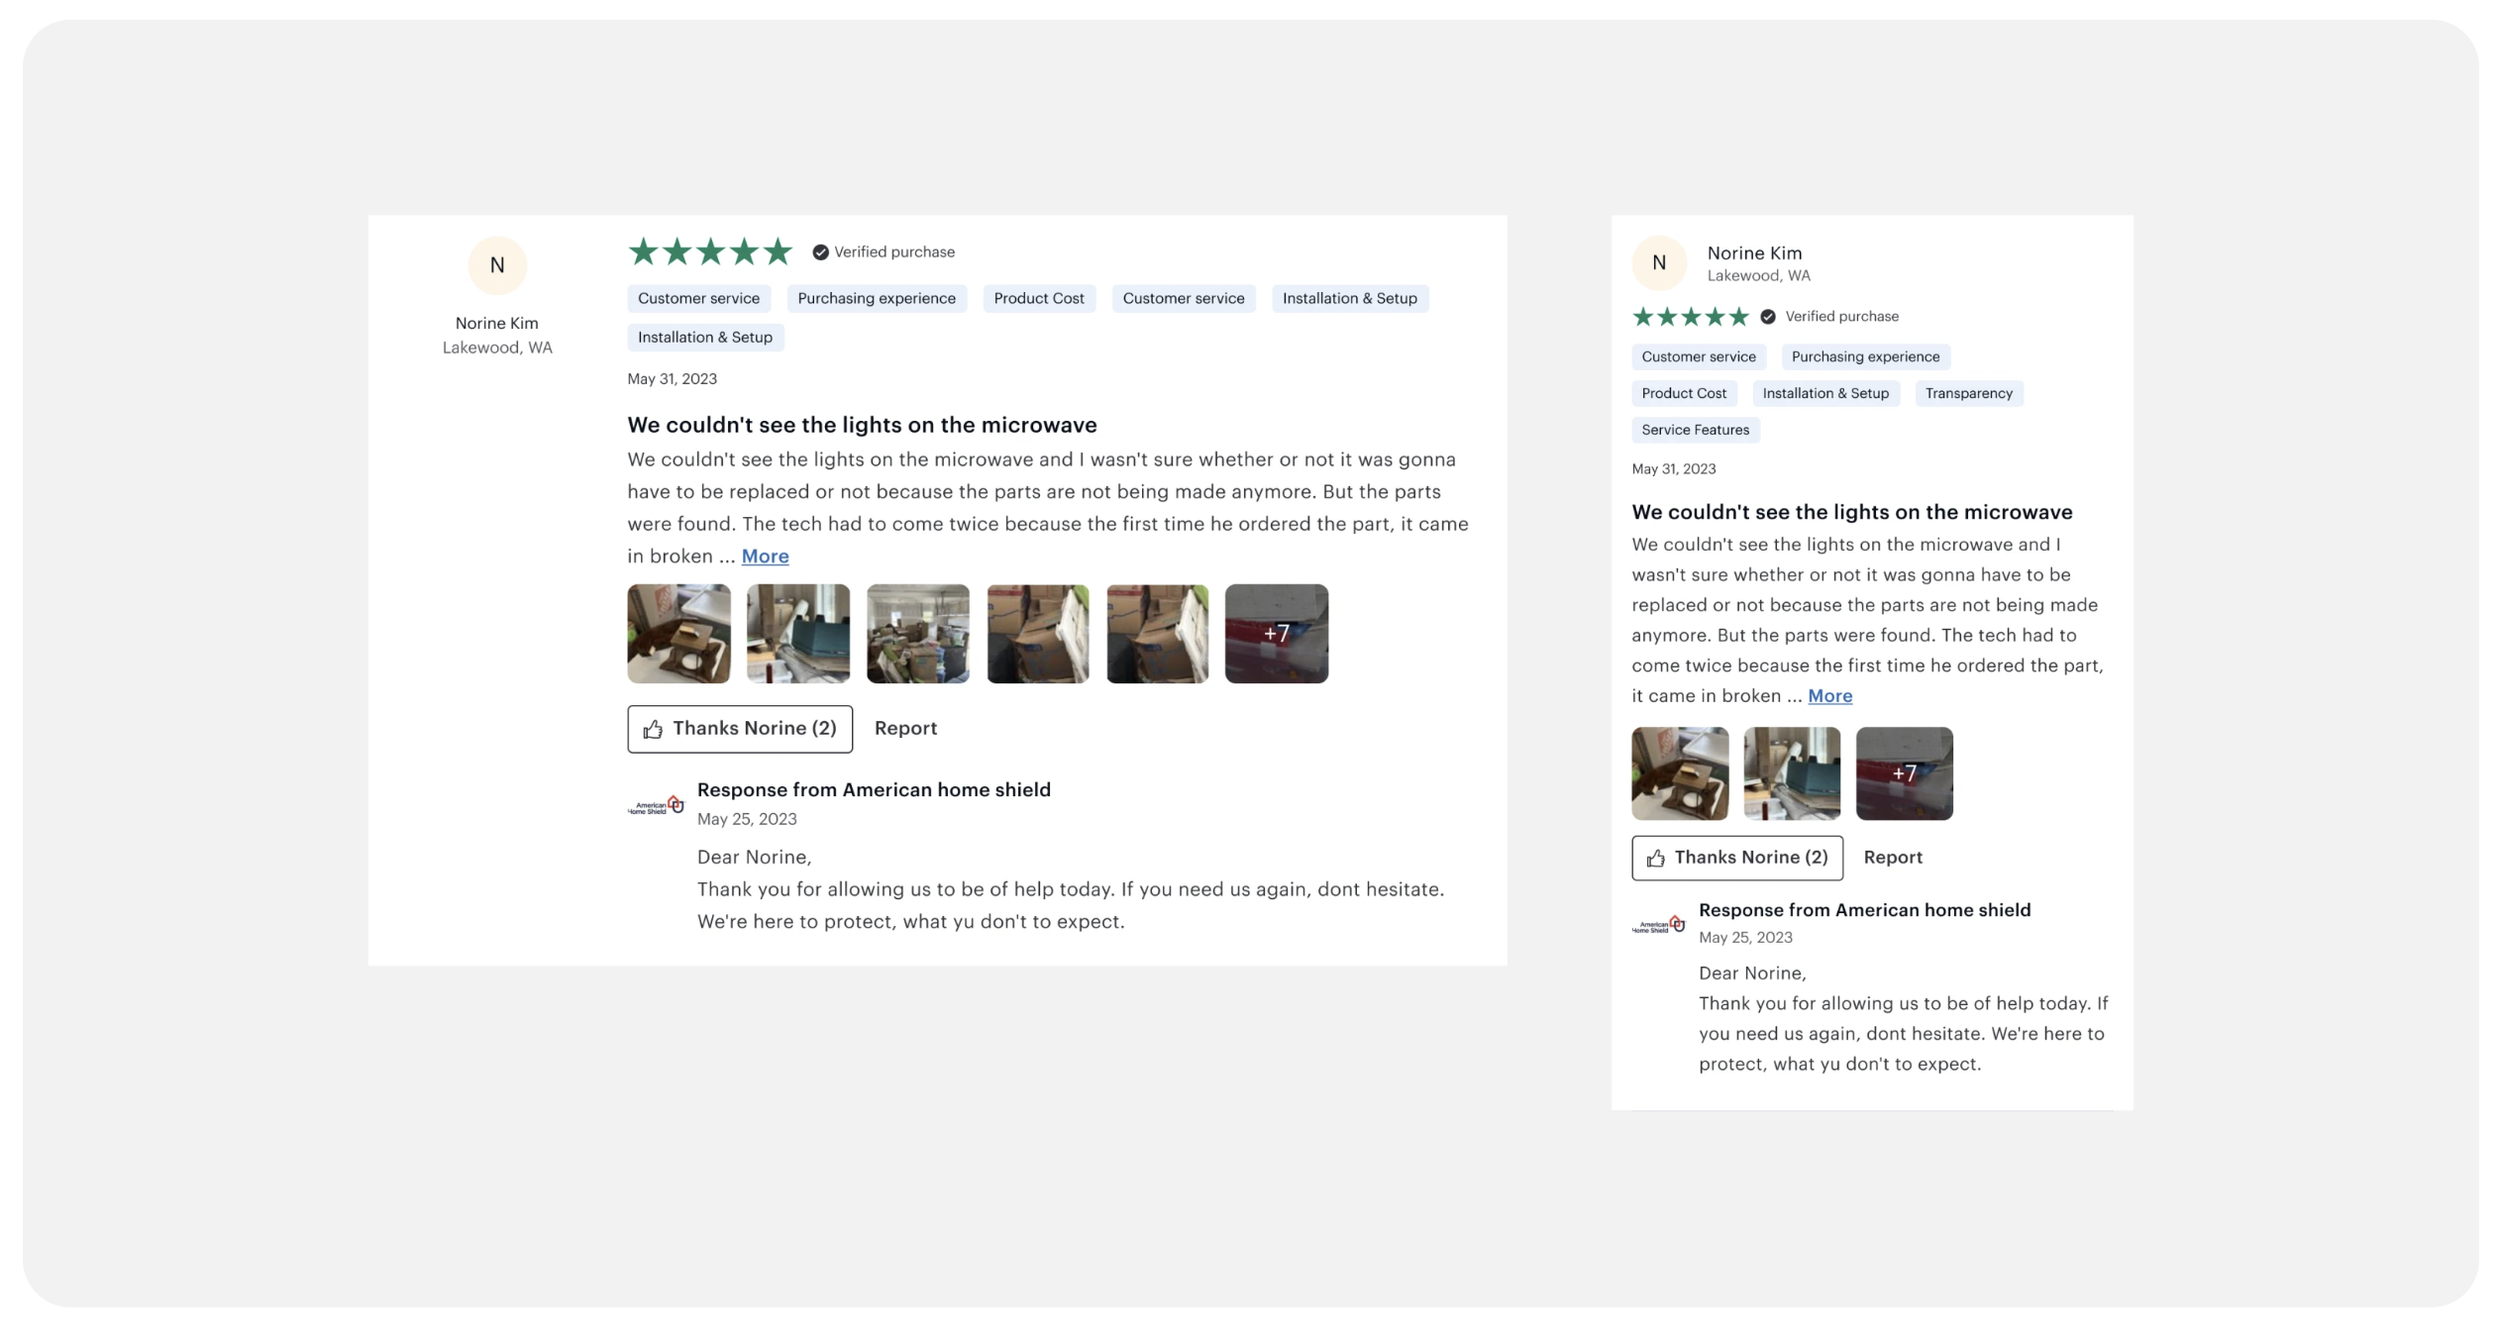Click the verified purchase checkmark in right card
2500x1327 pixels.
click(x=1768, y=317)
